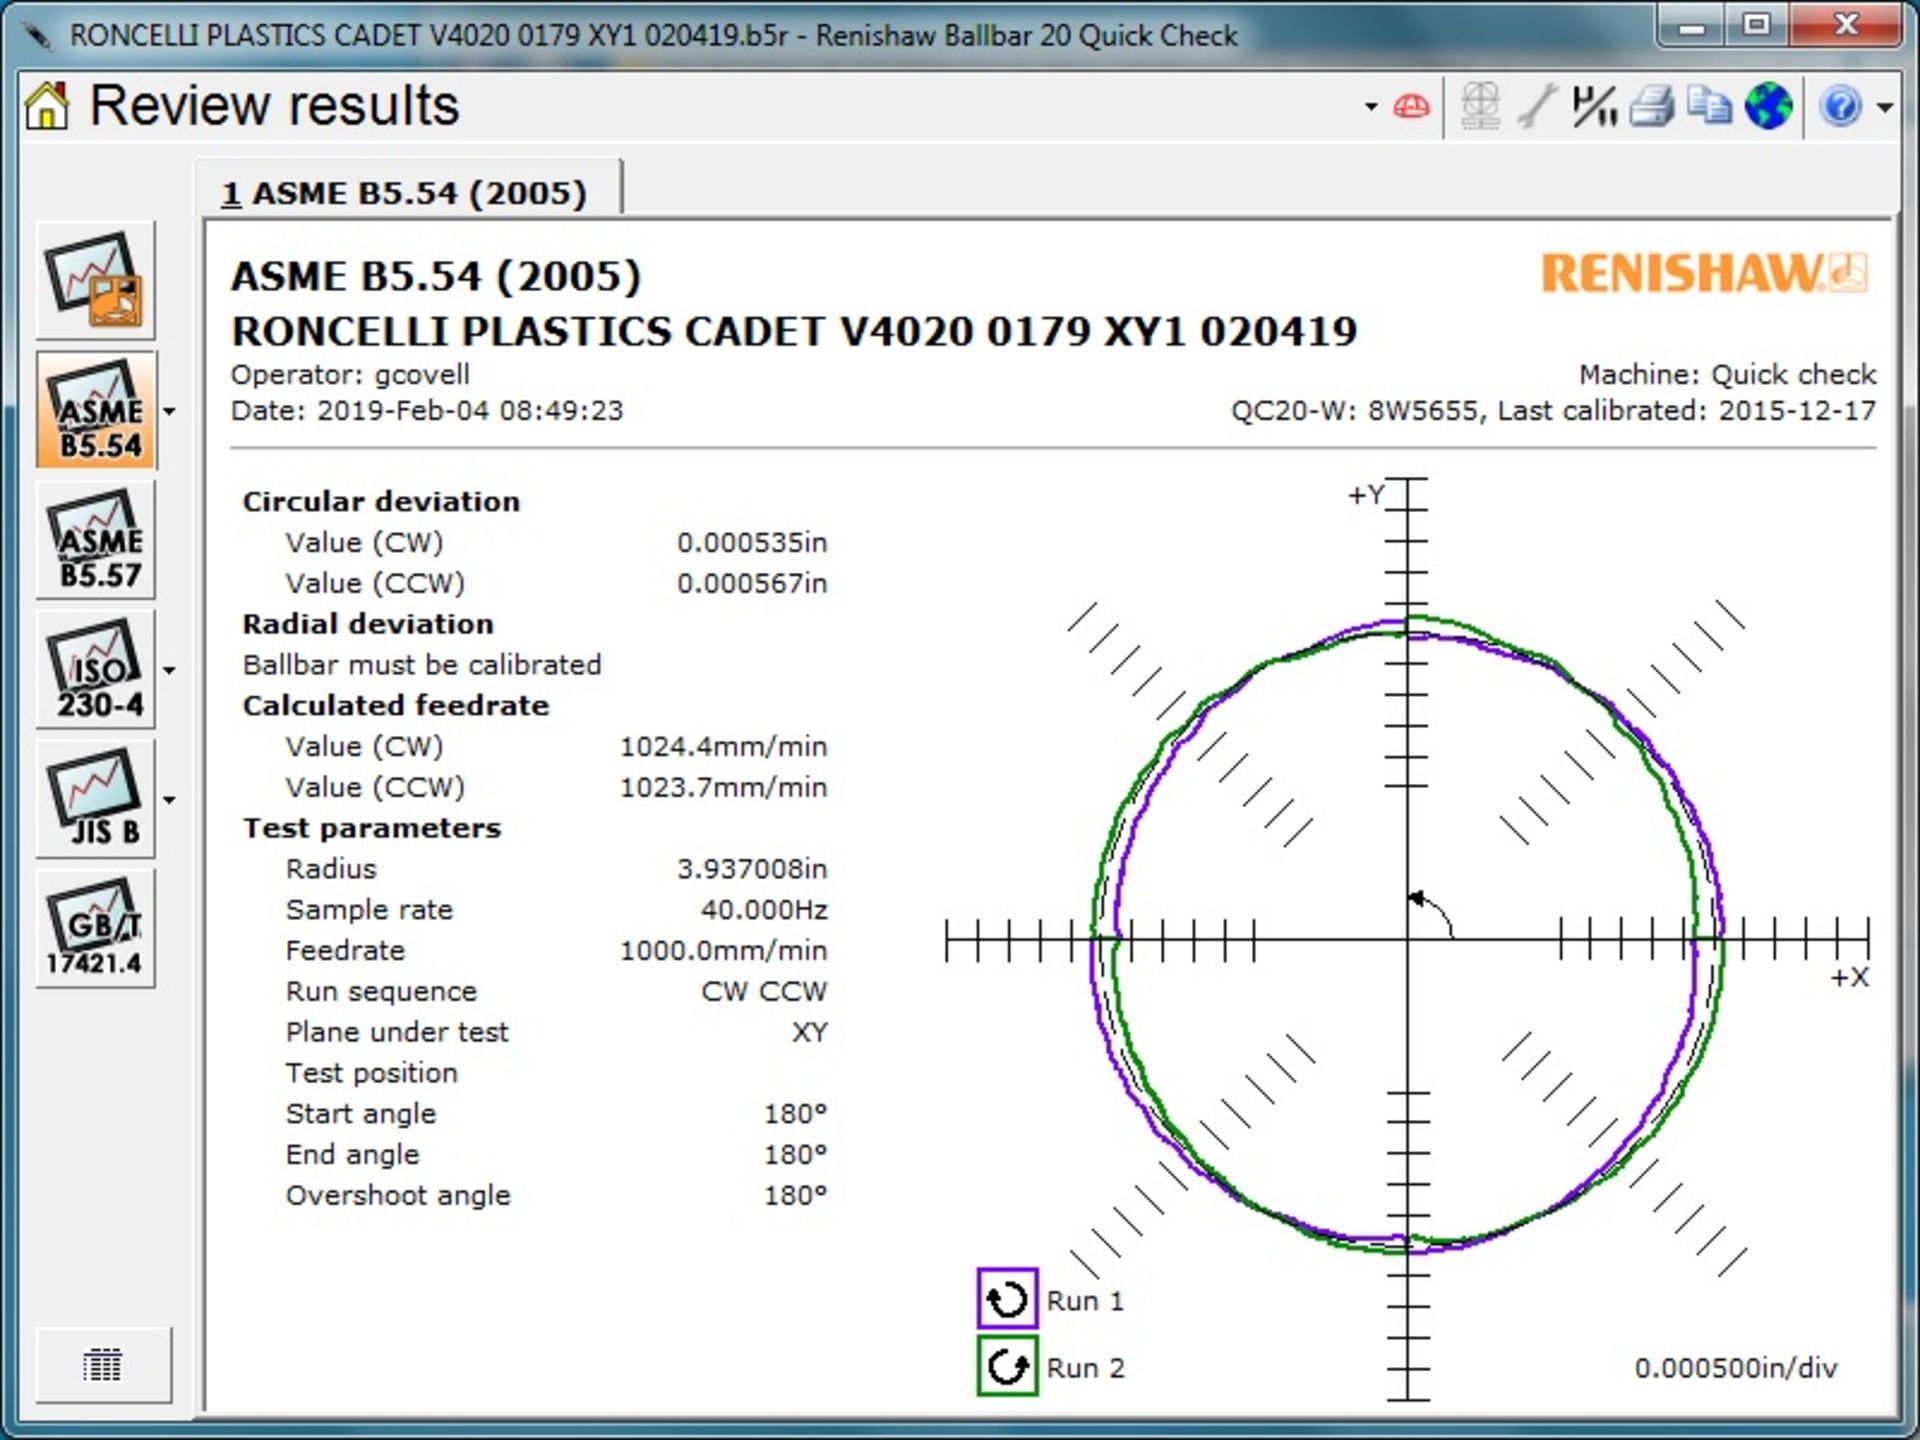
Task: Open the red hard-hat mode icon
Action: [x=1411, y=106]
